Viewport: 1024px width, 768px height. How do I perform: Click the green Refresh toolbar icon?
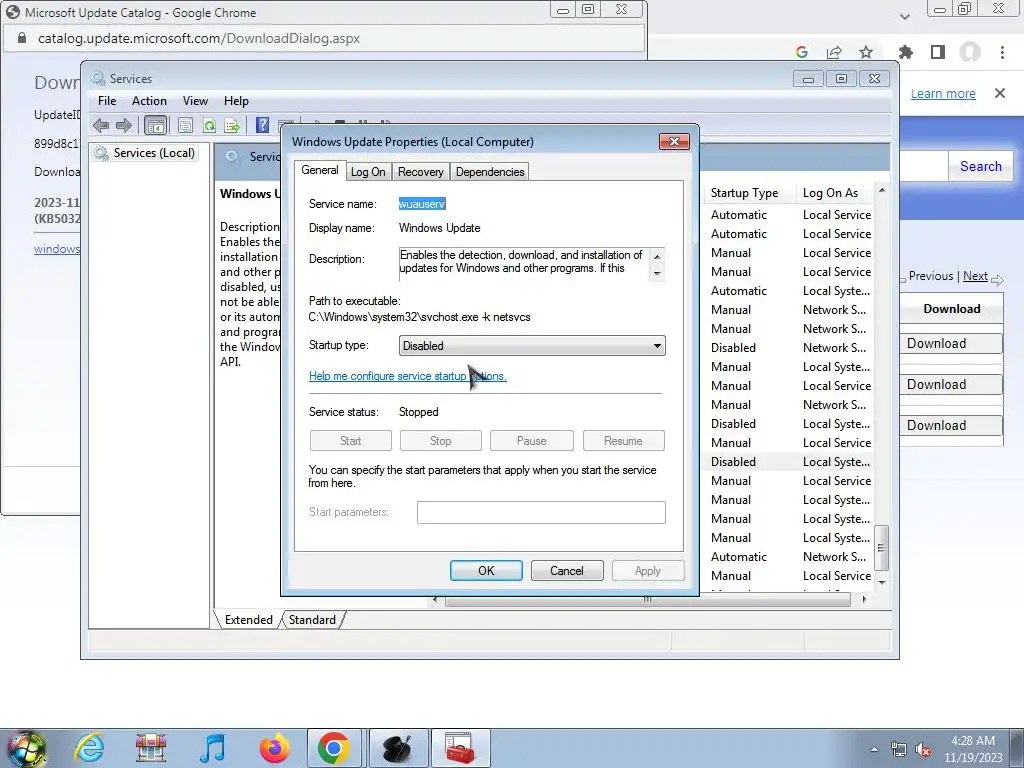(209, 125)
